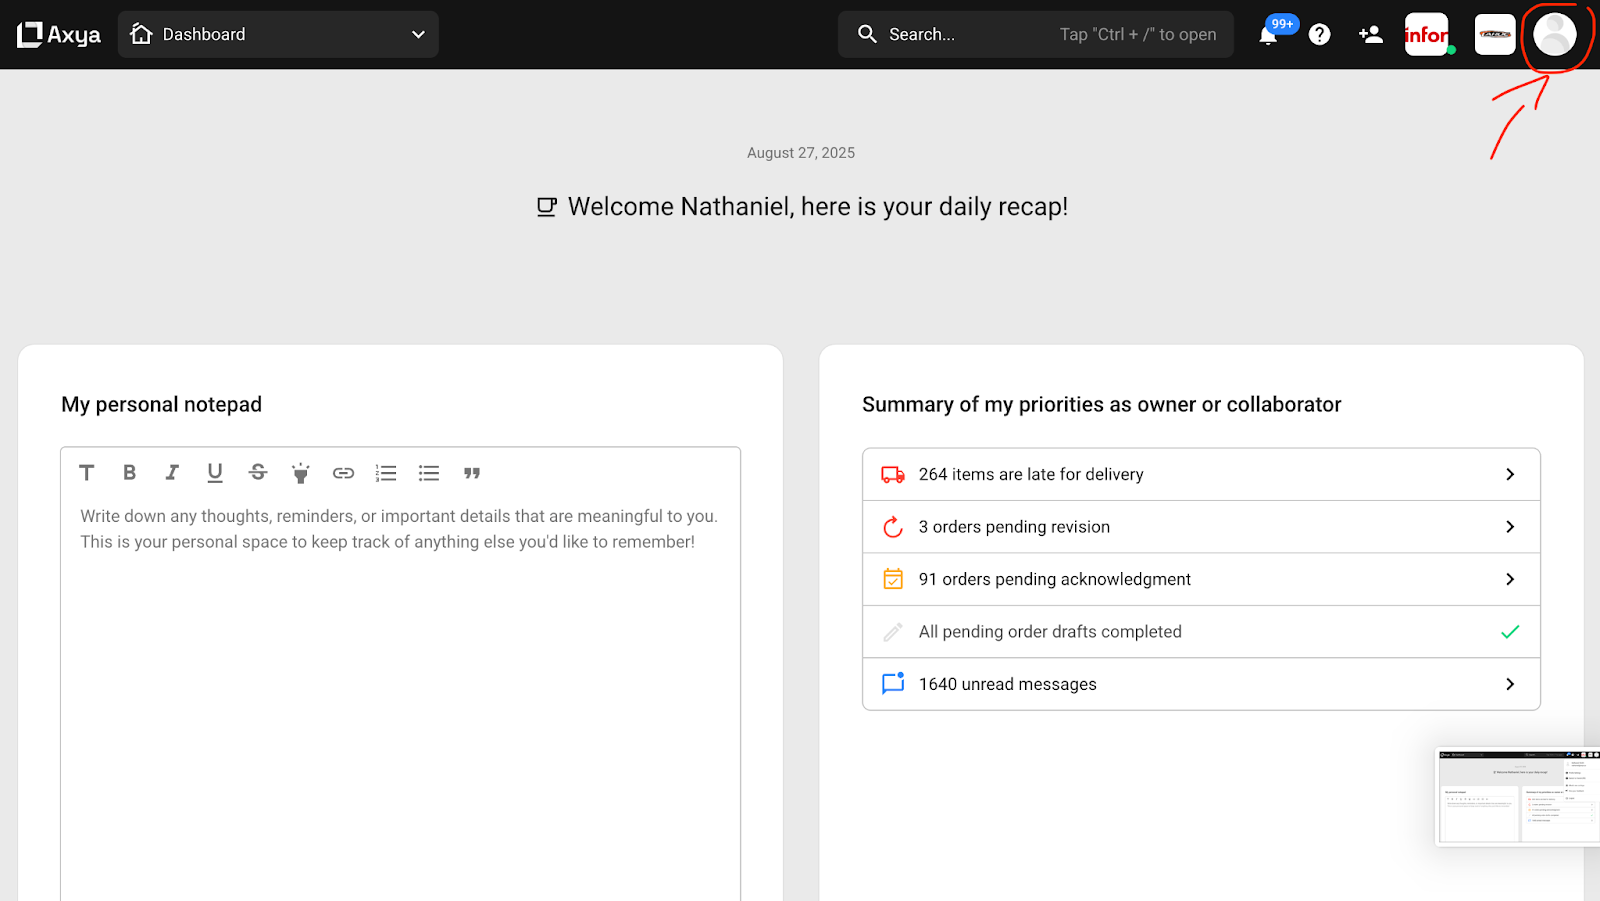Click the add user icon
1600x901 pixels.
(1370, 35)
